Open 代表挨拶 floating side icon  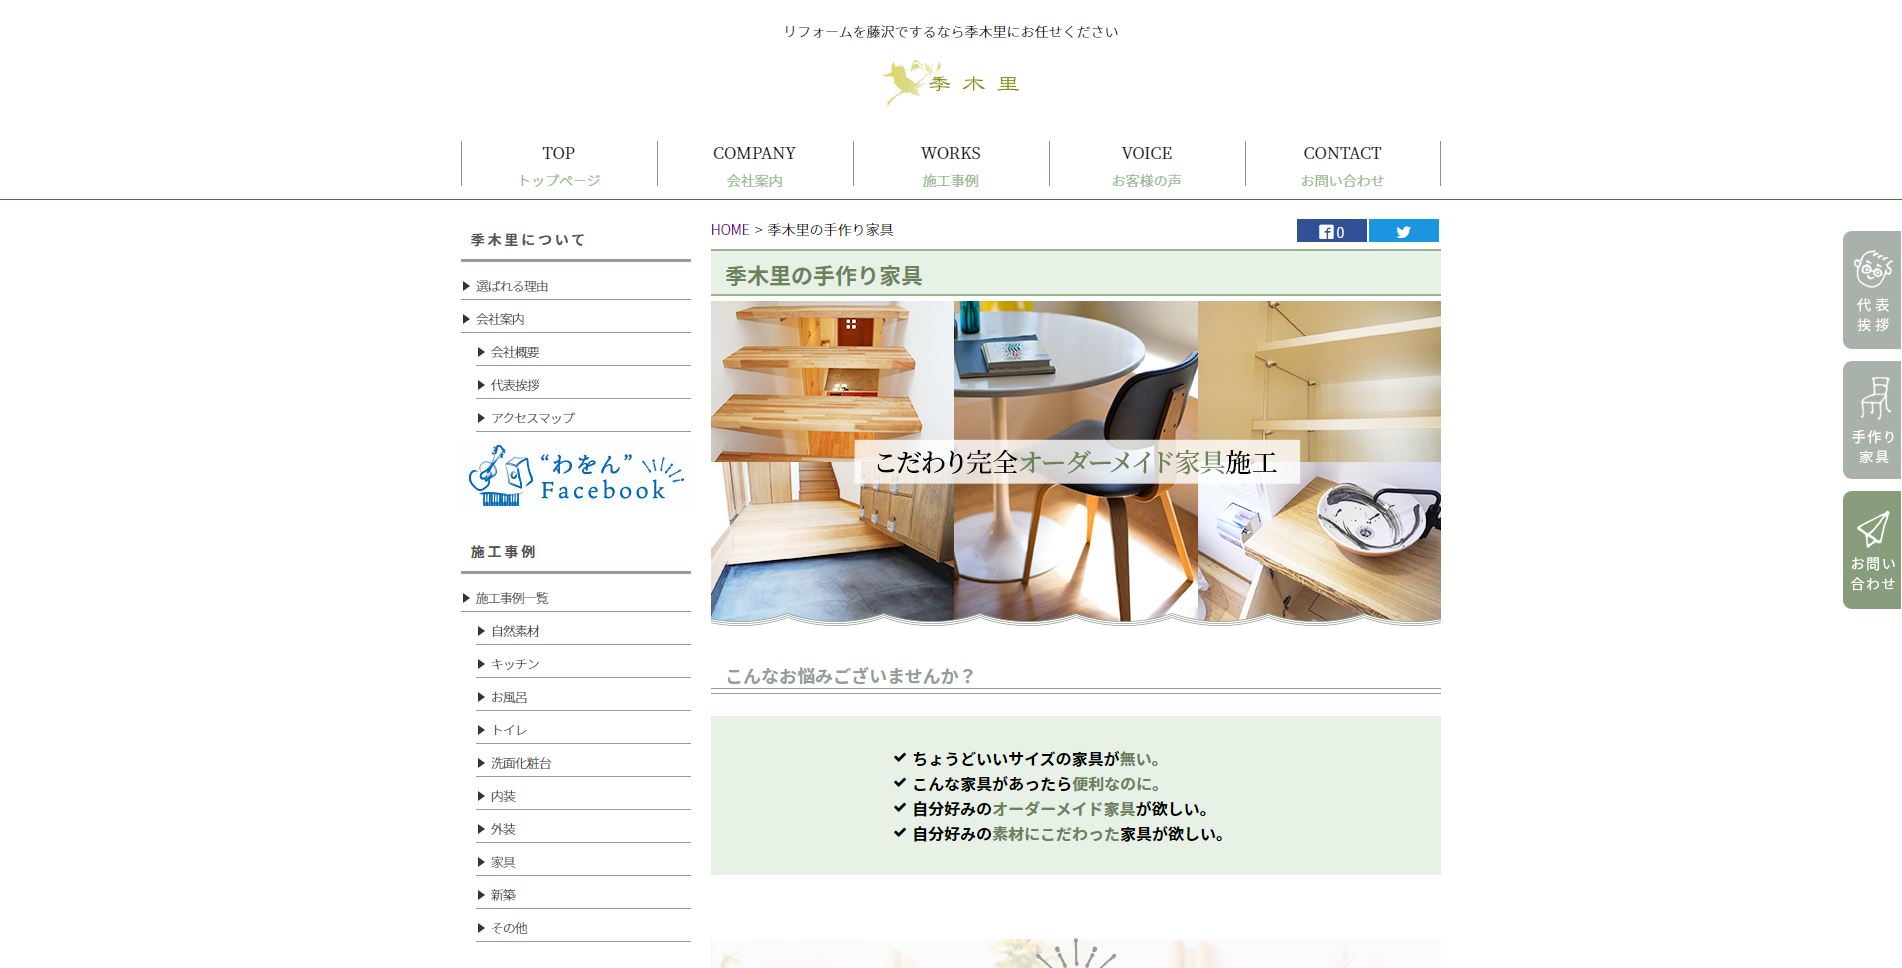1872,290
